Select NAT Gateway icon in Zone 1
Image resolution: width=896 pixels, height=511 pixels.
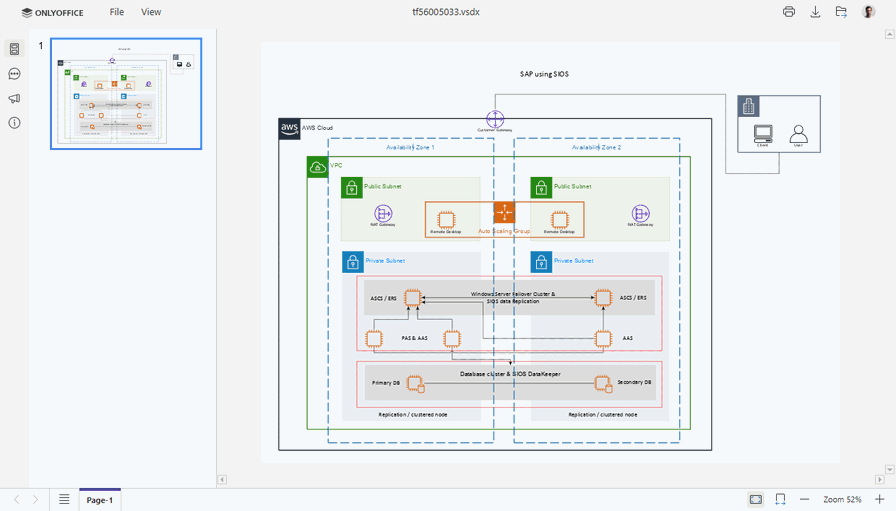pos(383,213)
